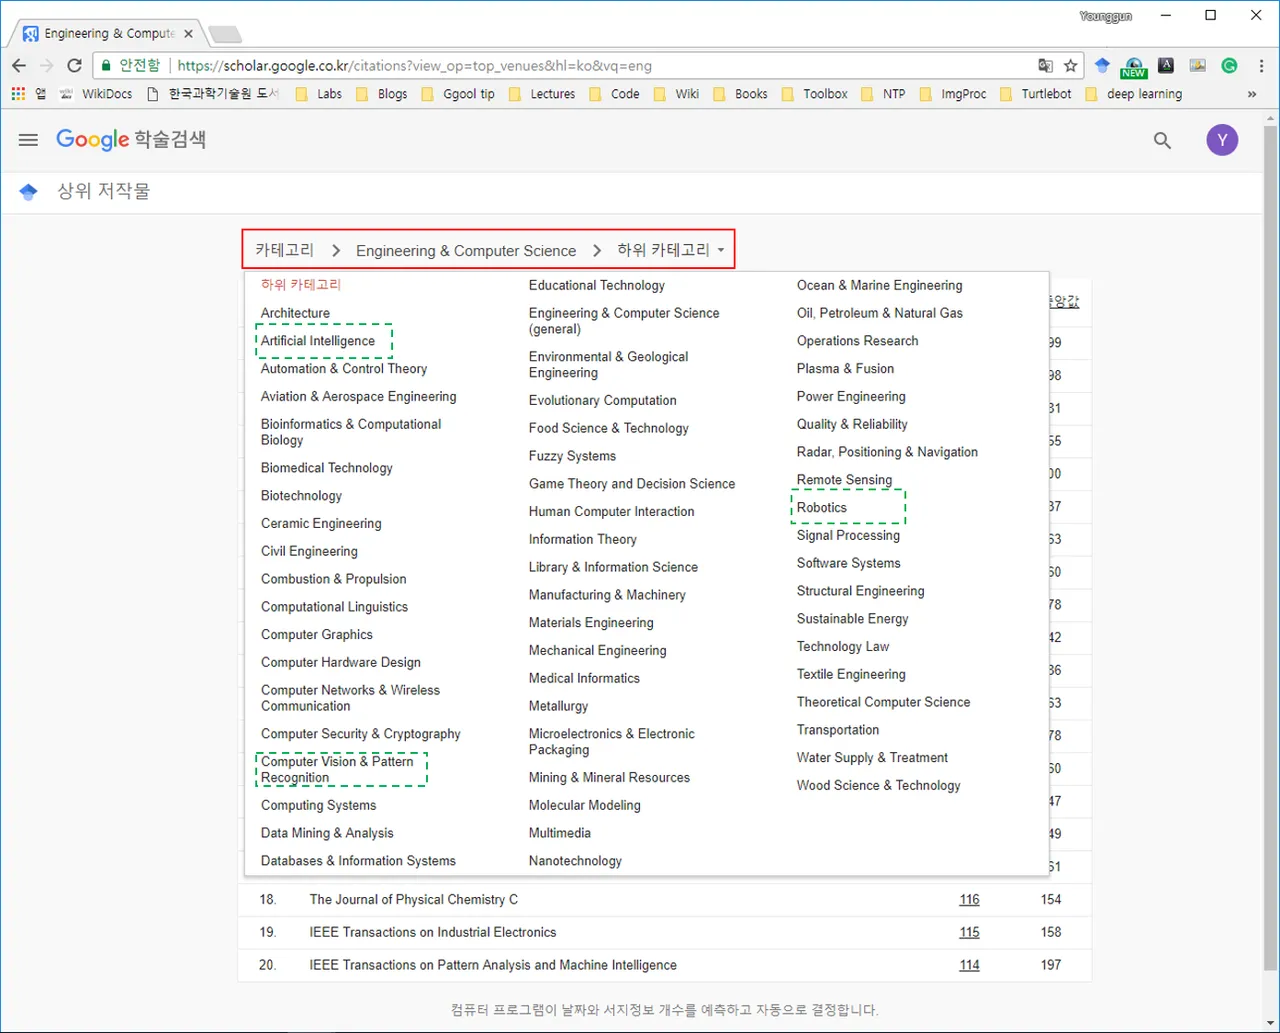Select the red 하위 카테고리 menu header
1280x1033 pixels.
coord(301,285)
